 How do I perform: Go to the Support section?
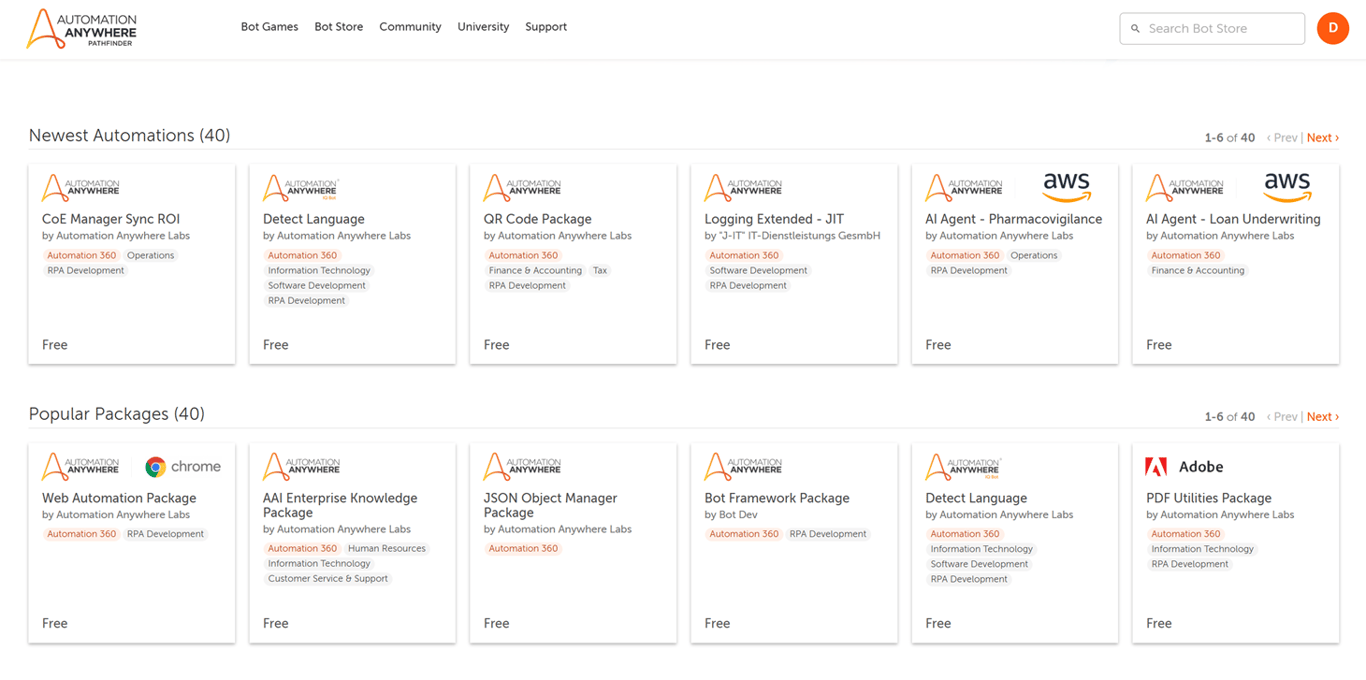coord(546,27)
